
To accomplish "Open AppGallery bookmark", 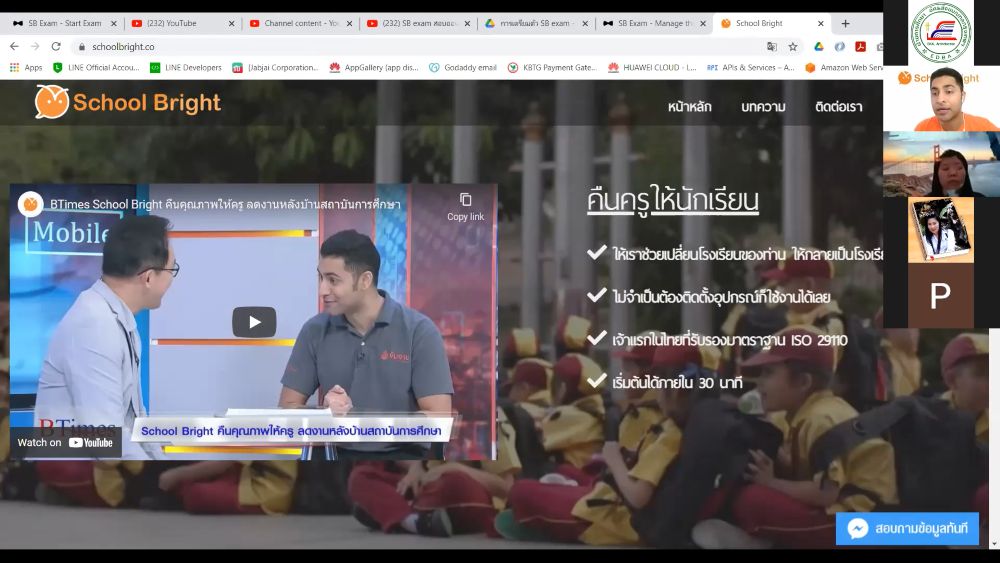I will click(374, 68).
